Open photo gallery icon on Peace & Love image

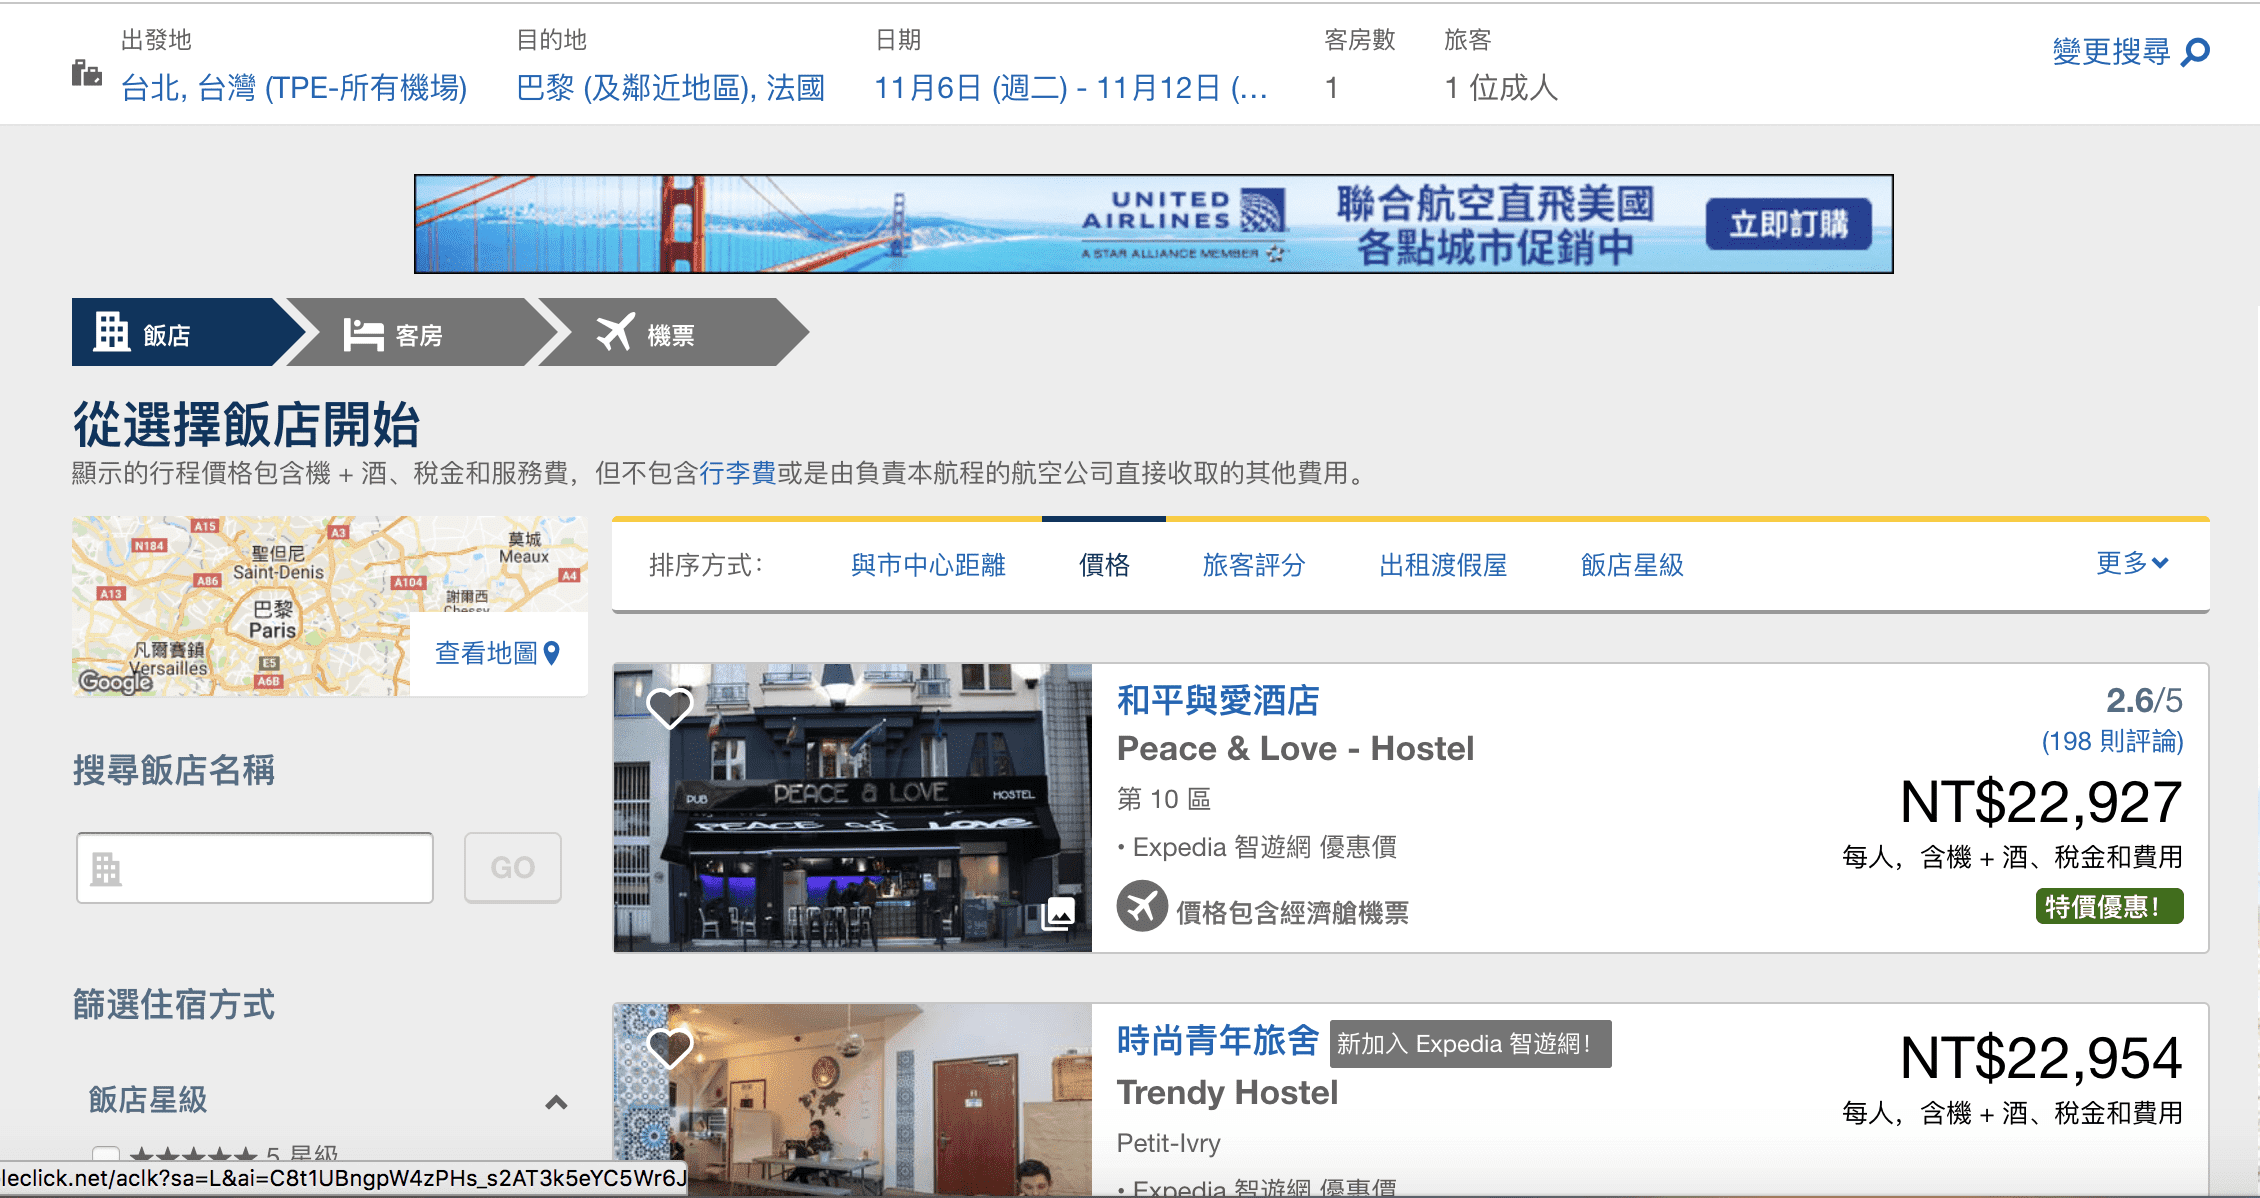tap(1059, 913)
